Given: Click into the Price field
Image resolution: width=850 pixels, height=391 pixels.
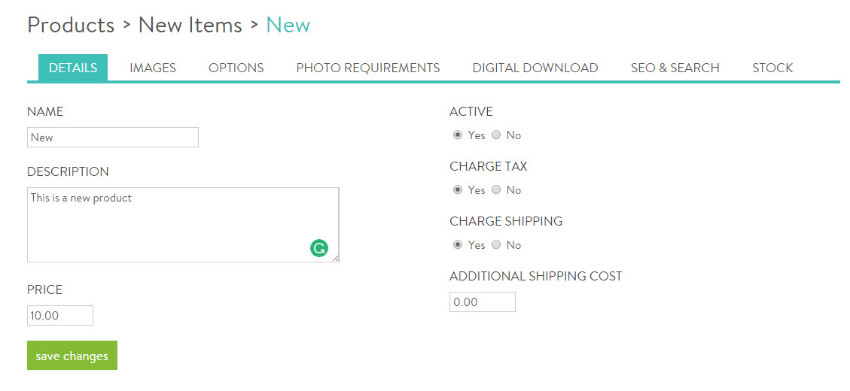Looking at the screenshot, I should pyautogui.click(x=60, y=316).
